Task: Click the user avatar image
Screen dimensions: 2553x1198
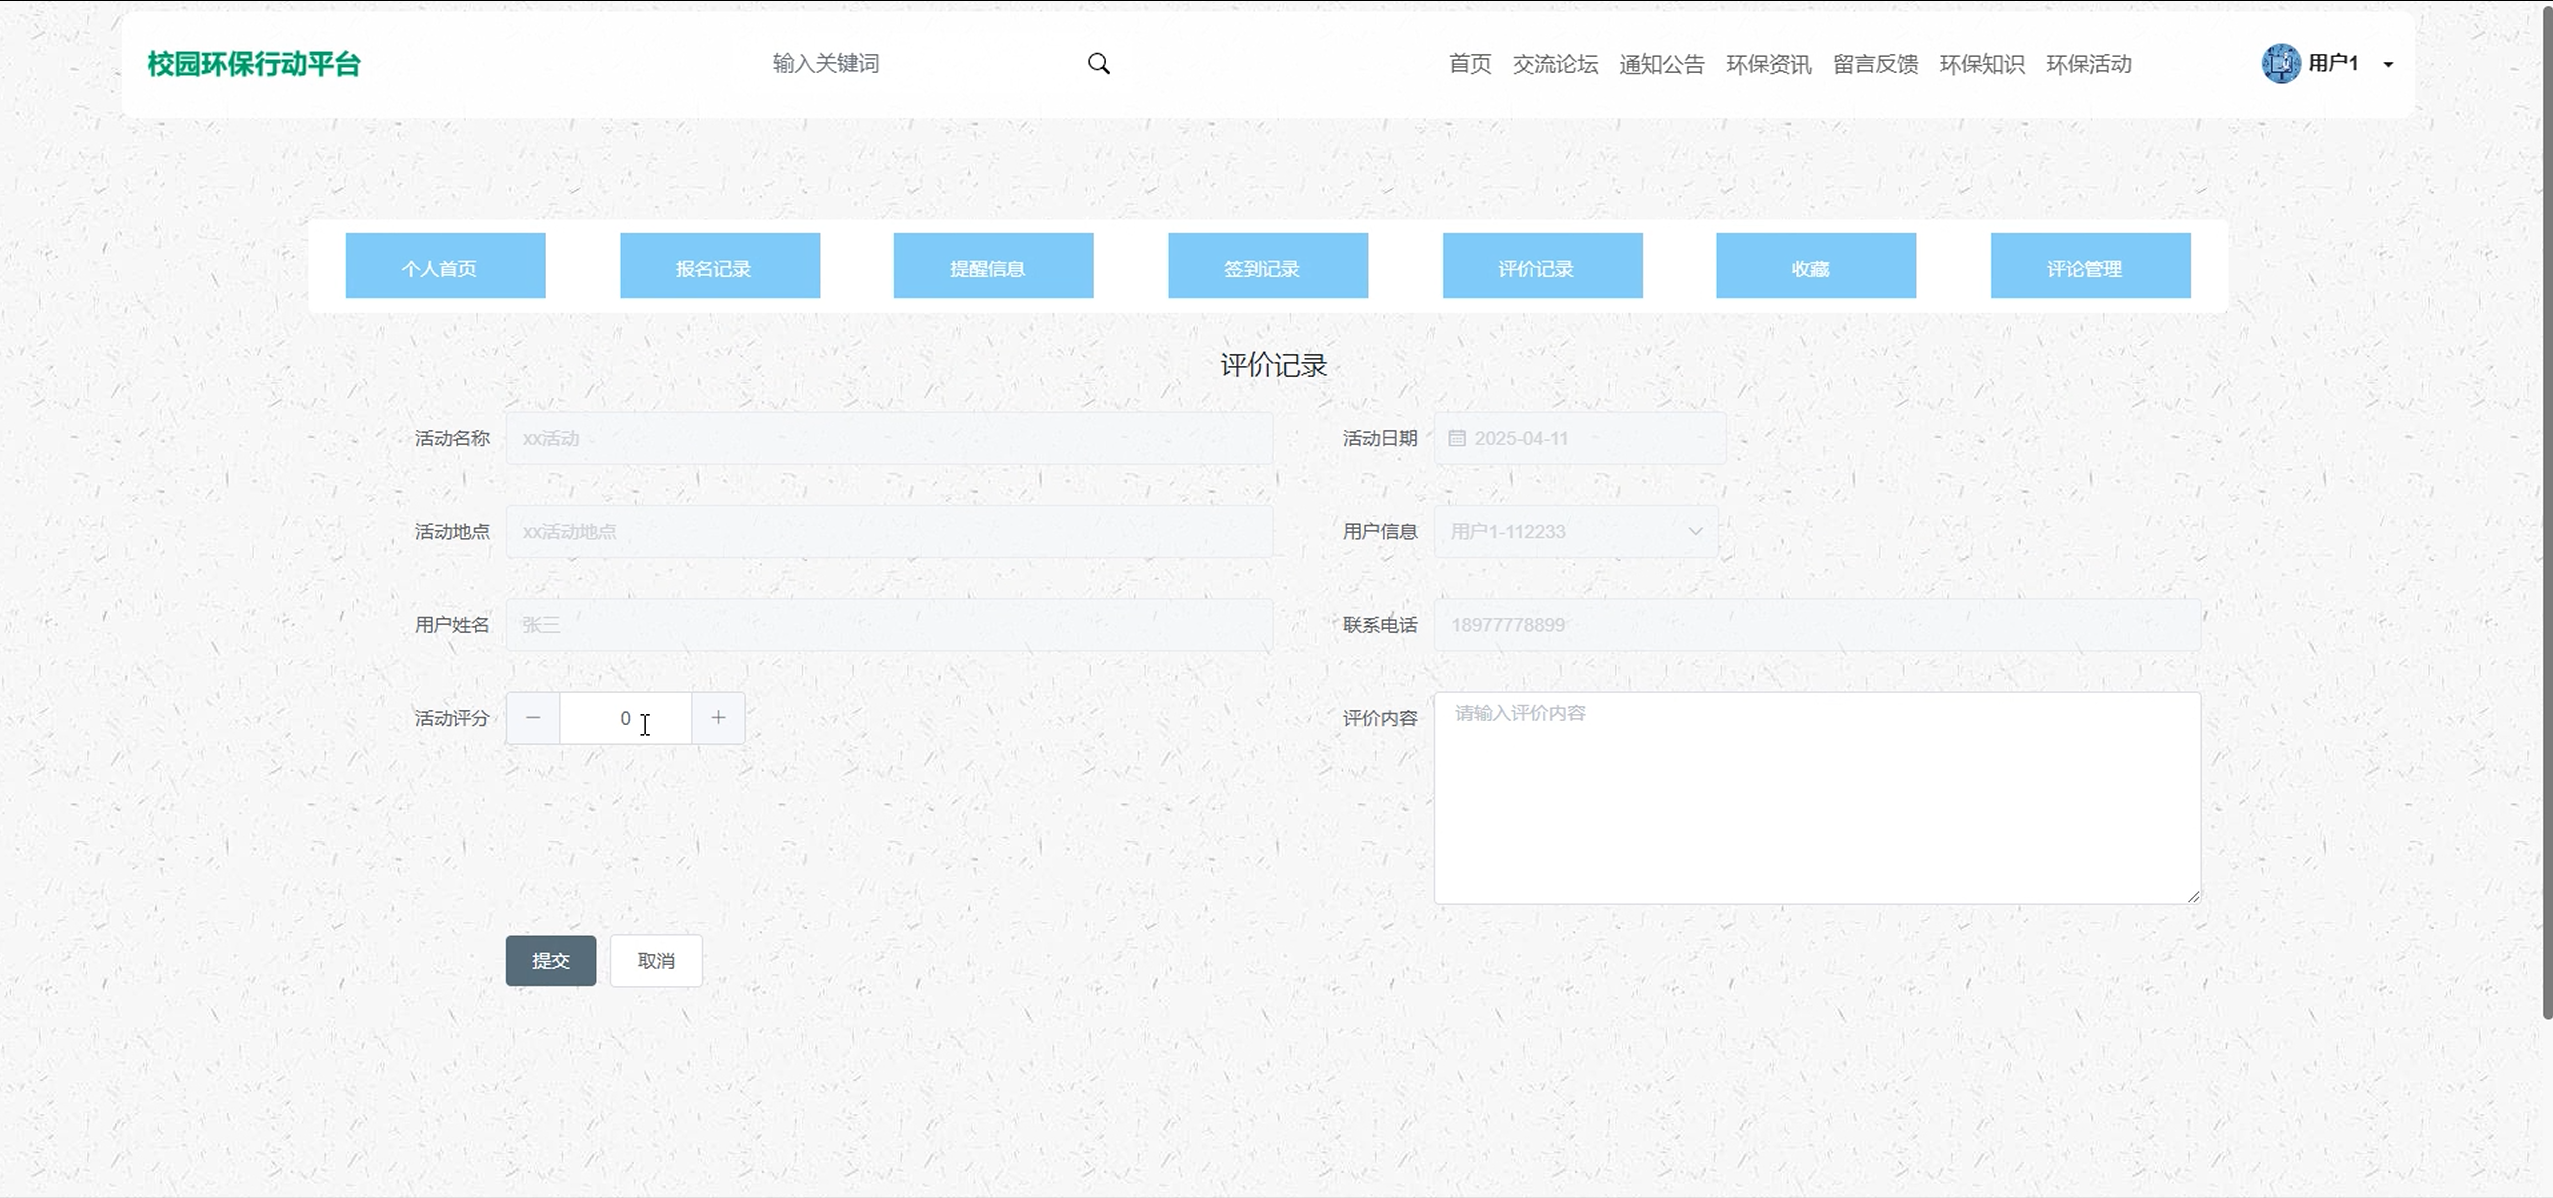Action: coord(2280,64)
